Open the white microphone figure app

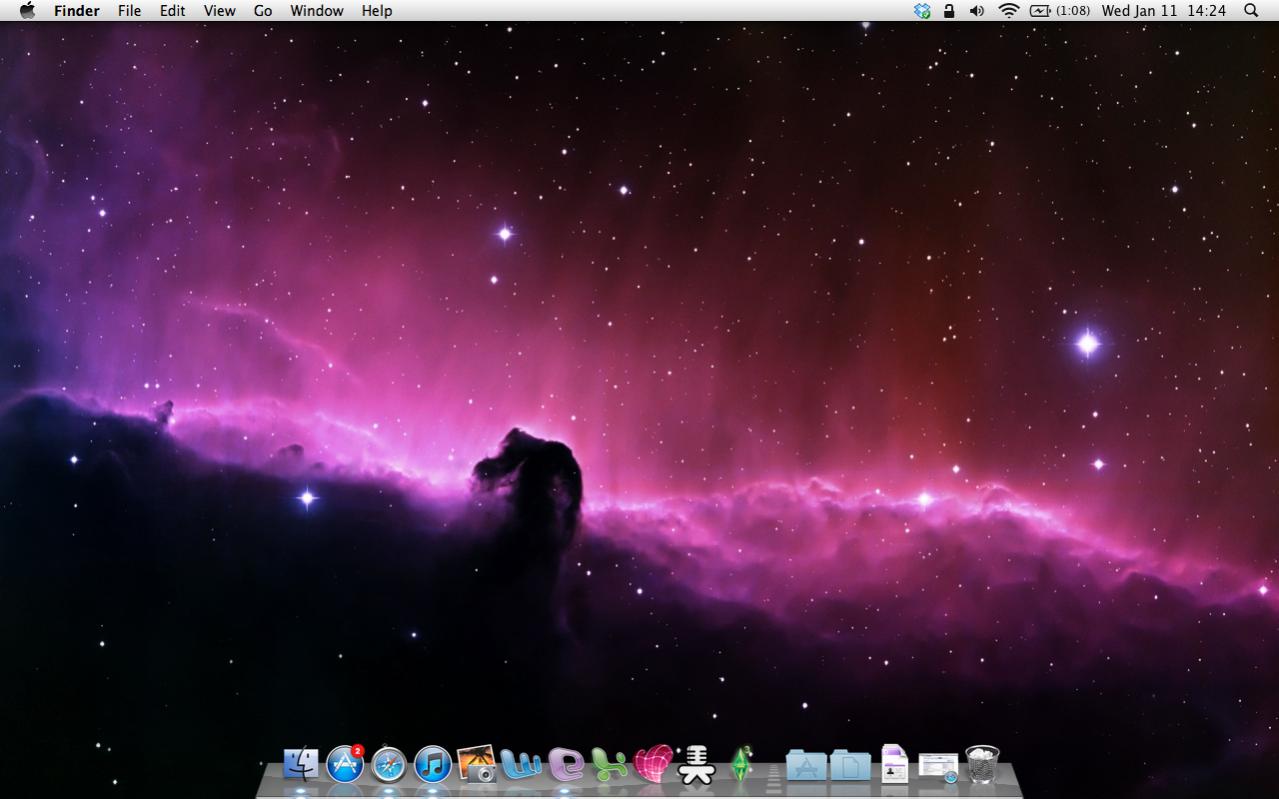696,765
